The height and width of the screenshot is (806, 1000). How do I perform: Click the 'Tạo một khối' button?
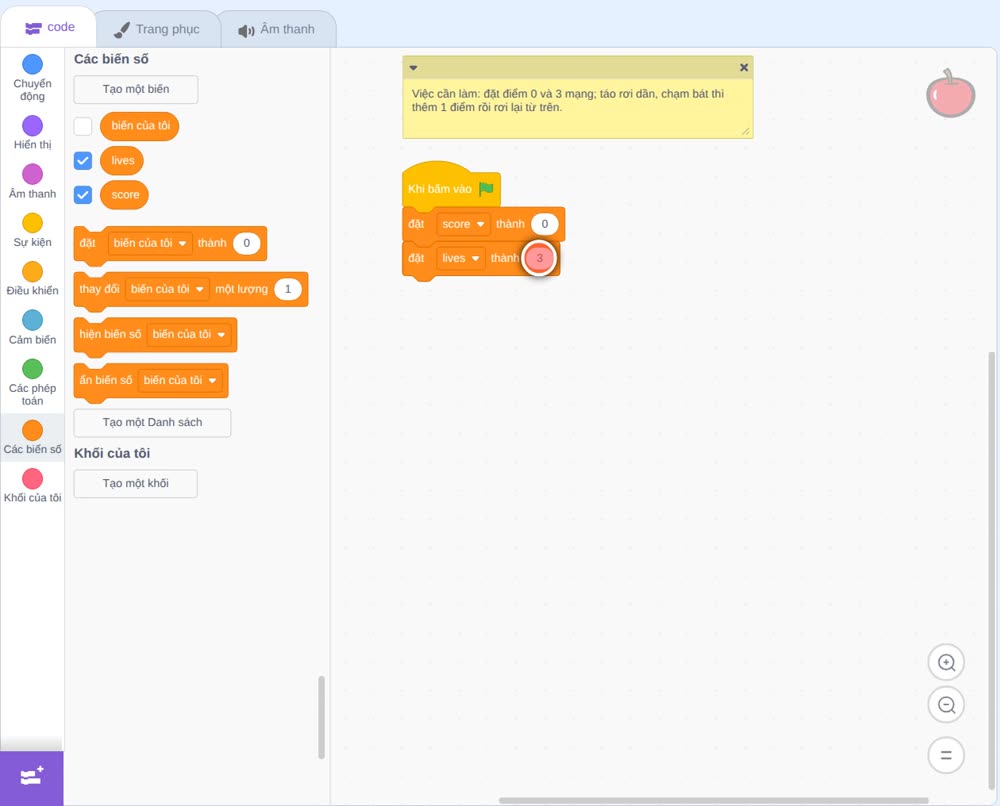tap(136, 483)
